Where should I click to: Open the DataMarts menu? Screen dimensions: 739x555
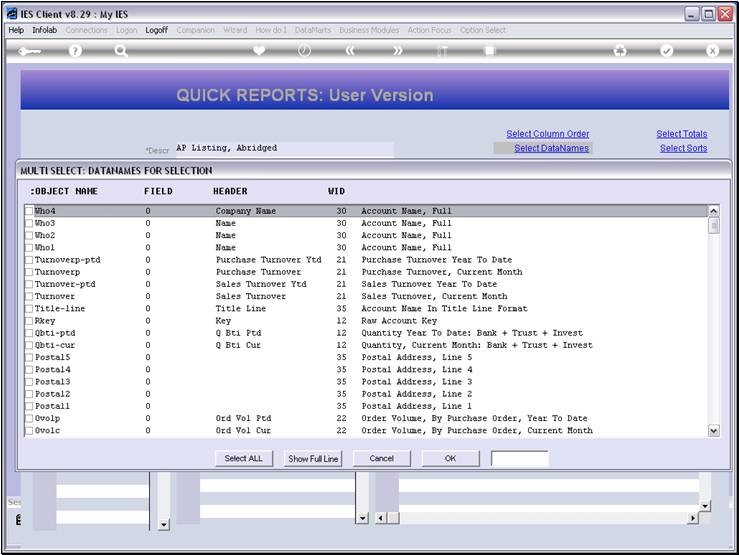pyautogui.click(x=312, y=30)
